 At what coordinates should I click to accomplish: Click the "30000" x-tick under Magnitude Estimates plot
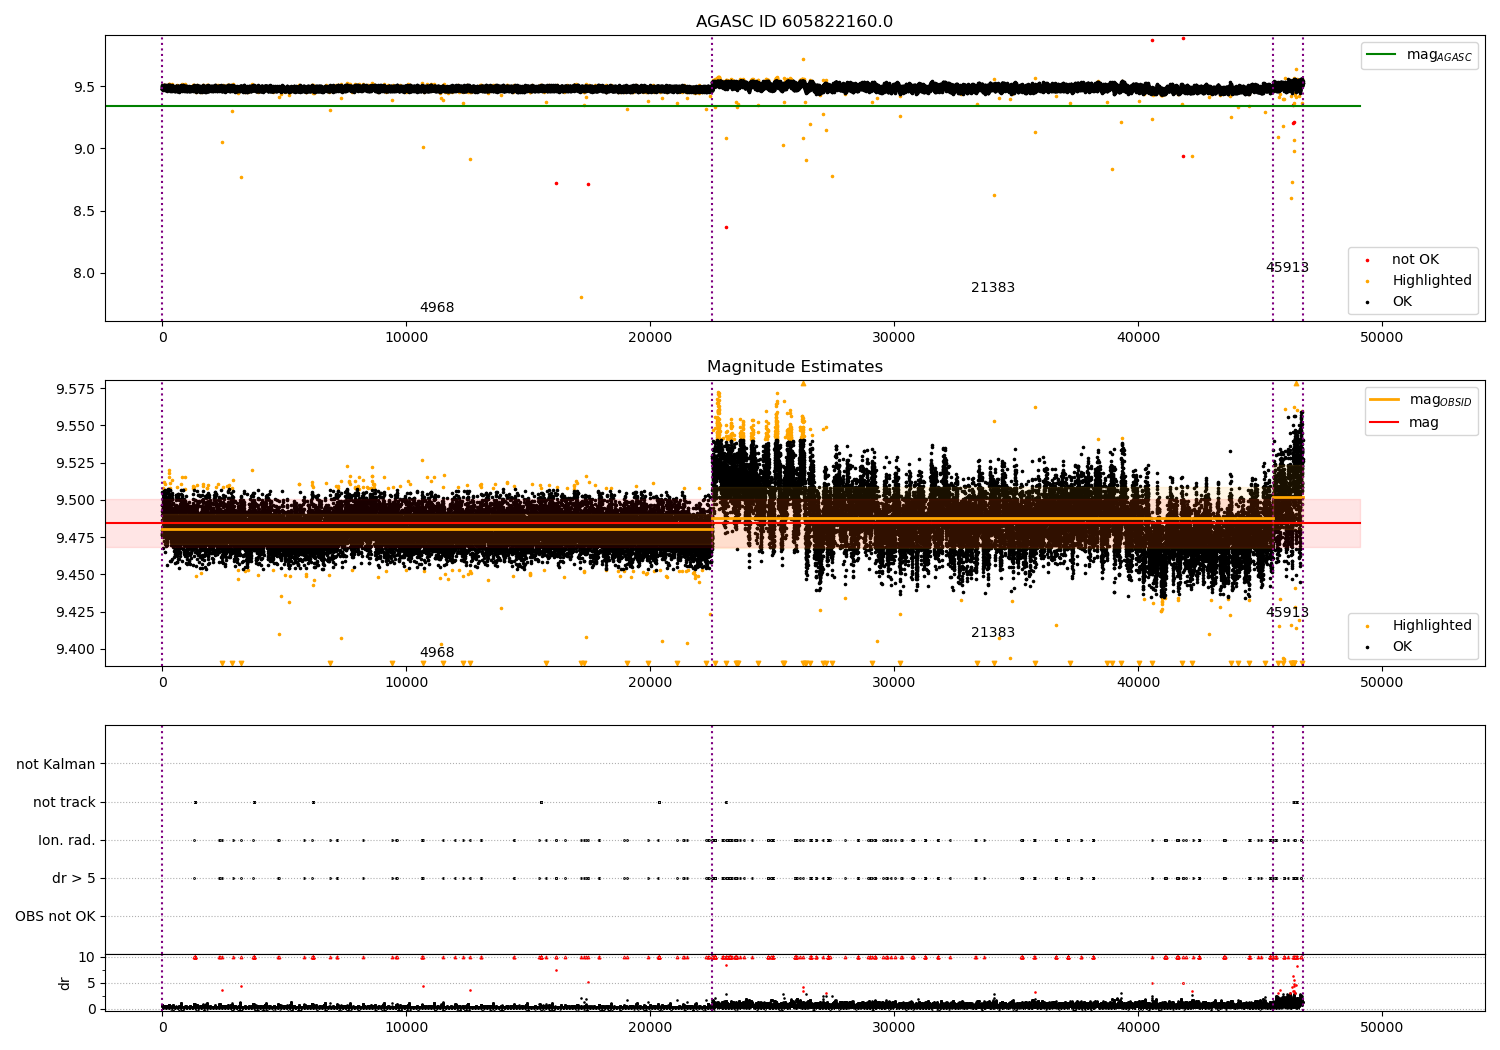(x=894, y=683)
